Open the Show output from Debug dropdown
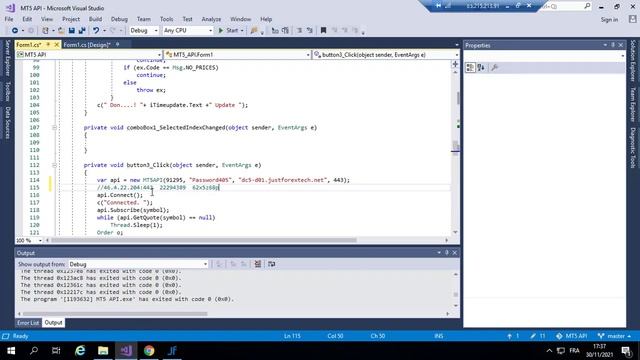The height and width of the screenshot is (360, 640). 138,264
